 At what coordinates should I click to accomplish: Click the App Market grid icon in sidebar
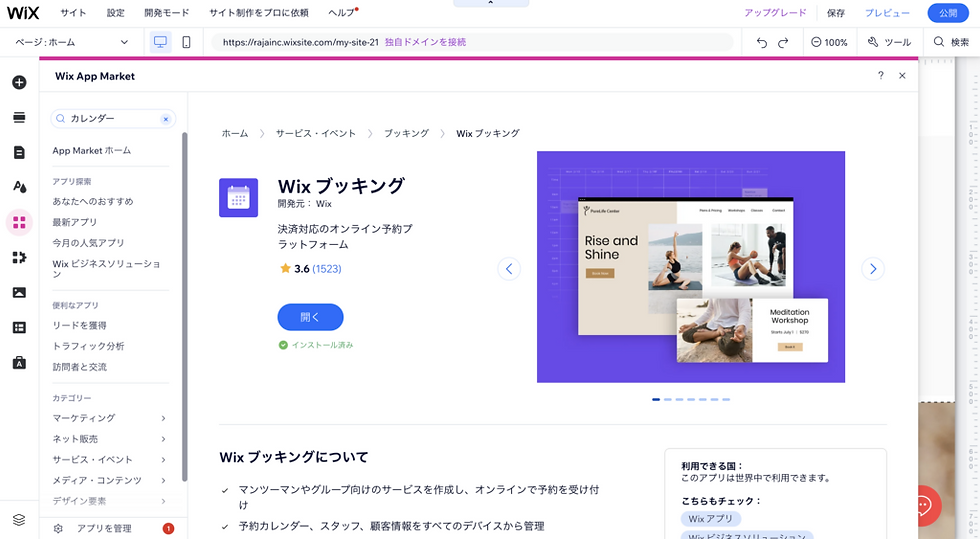click(x=19, y=223)
